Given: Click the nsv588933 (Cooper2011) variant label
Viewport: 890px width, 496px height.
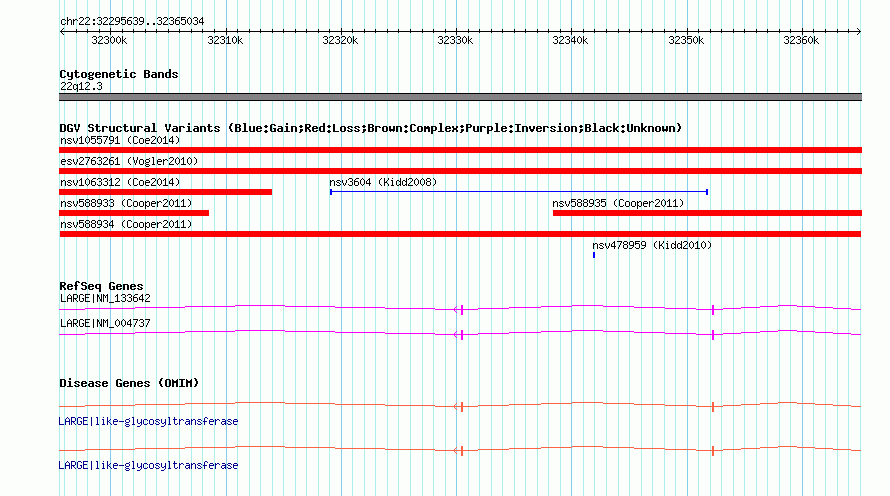Looking at the screenshot, I should 126,203.
